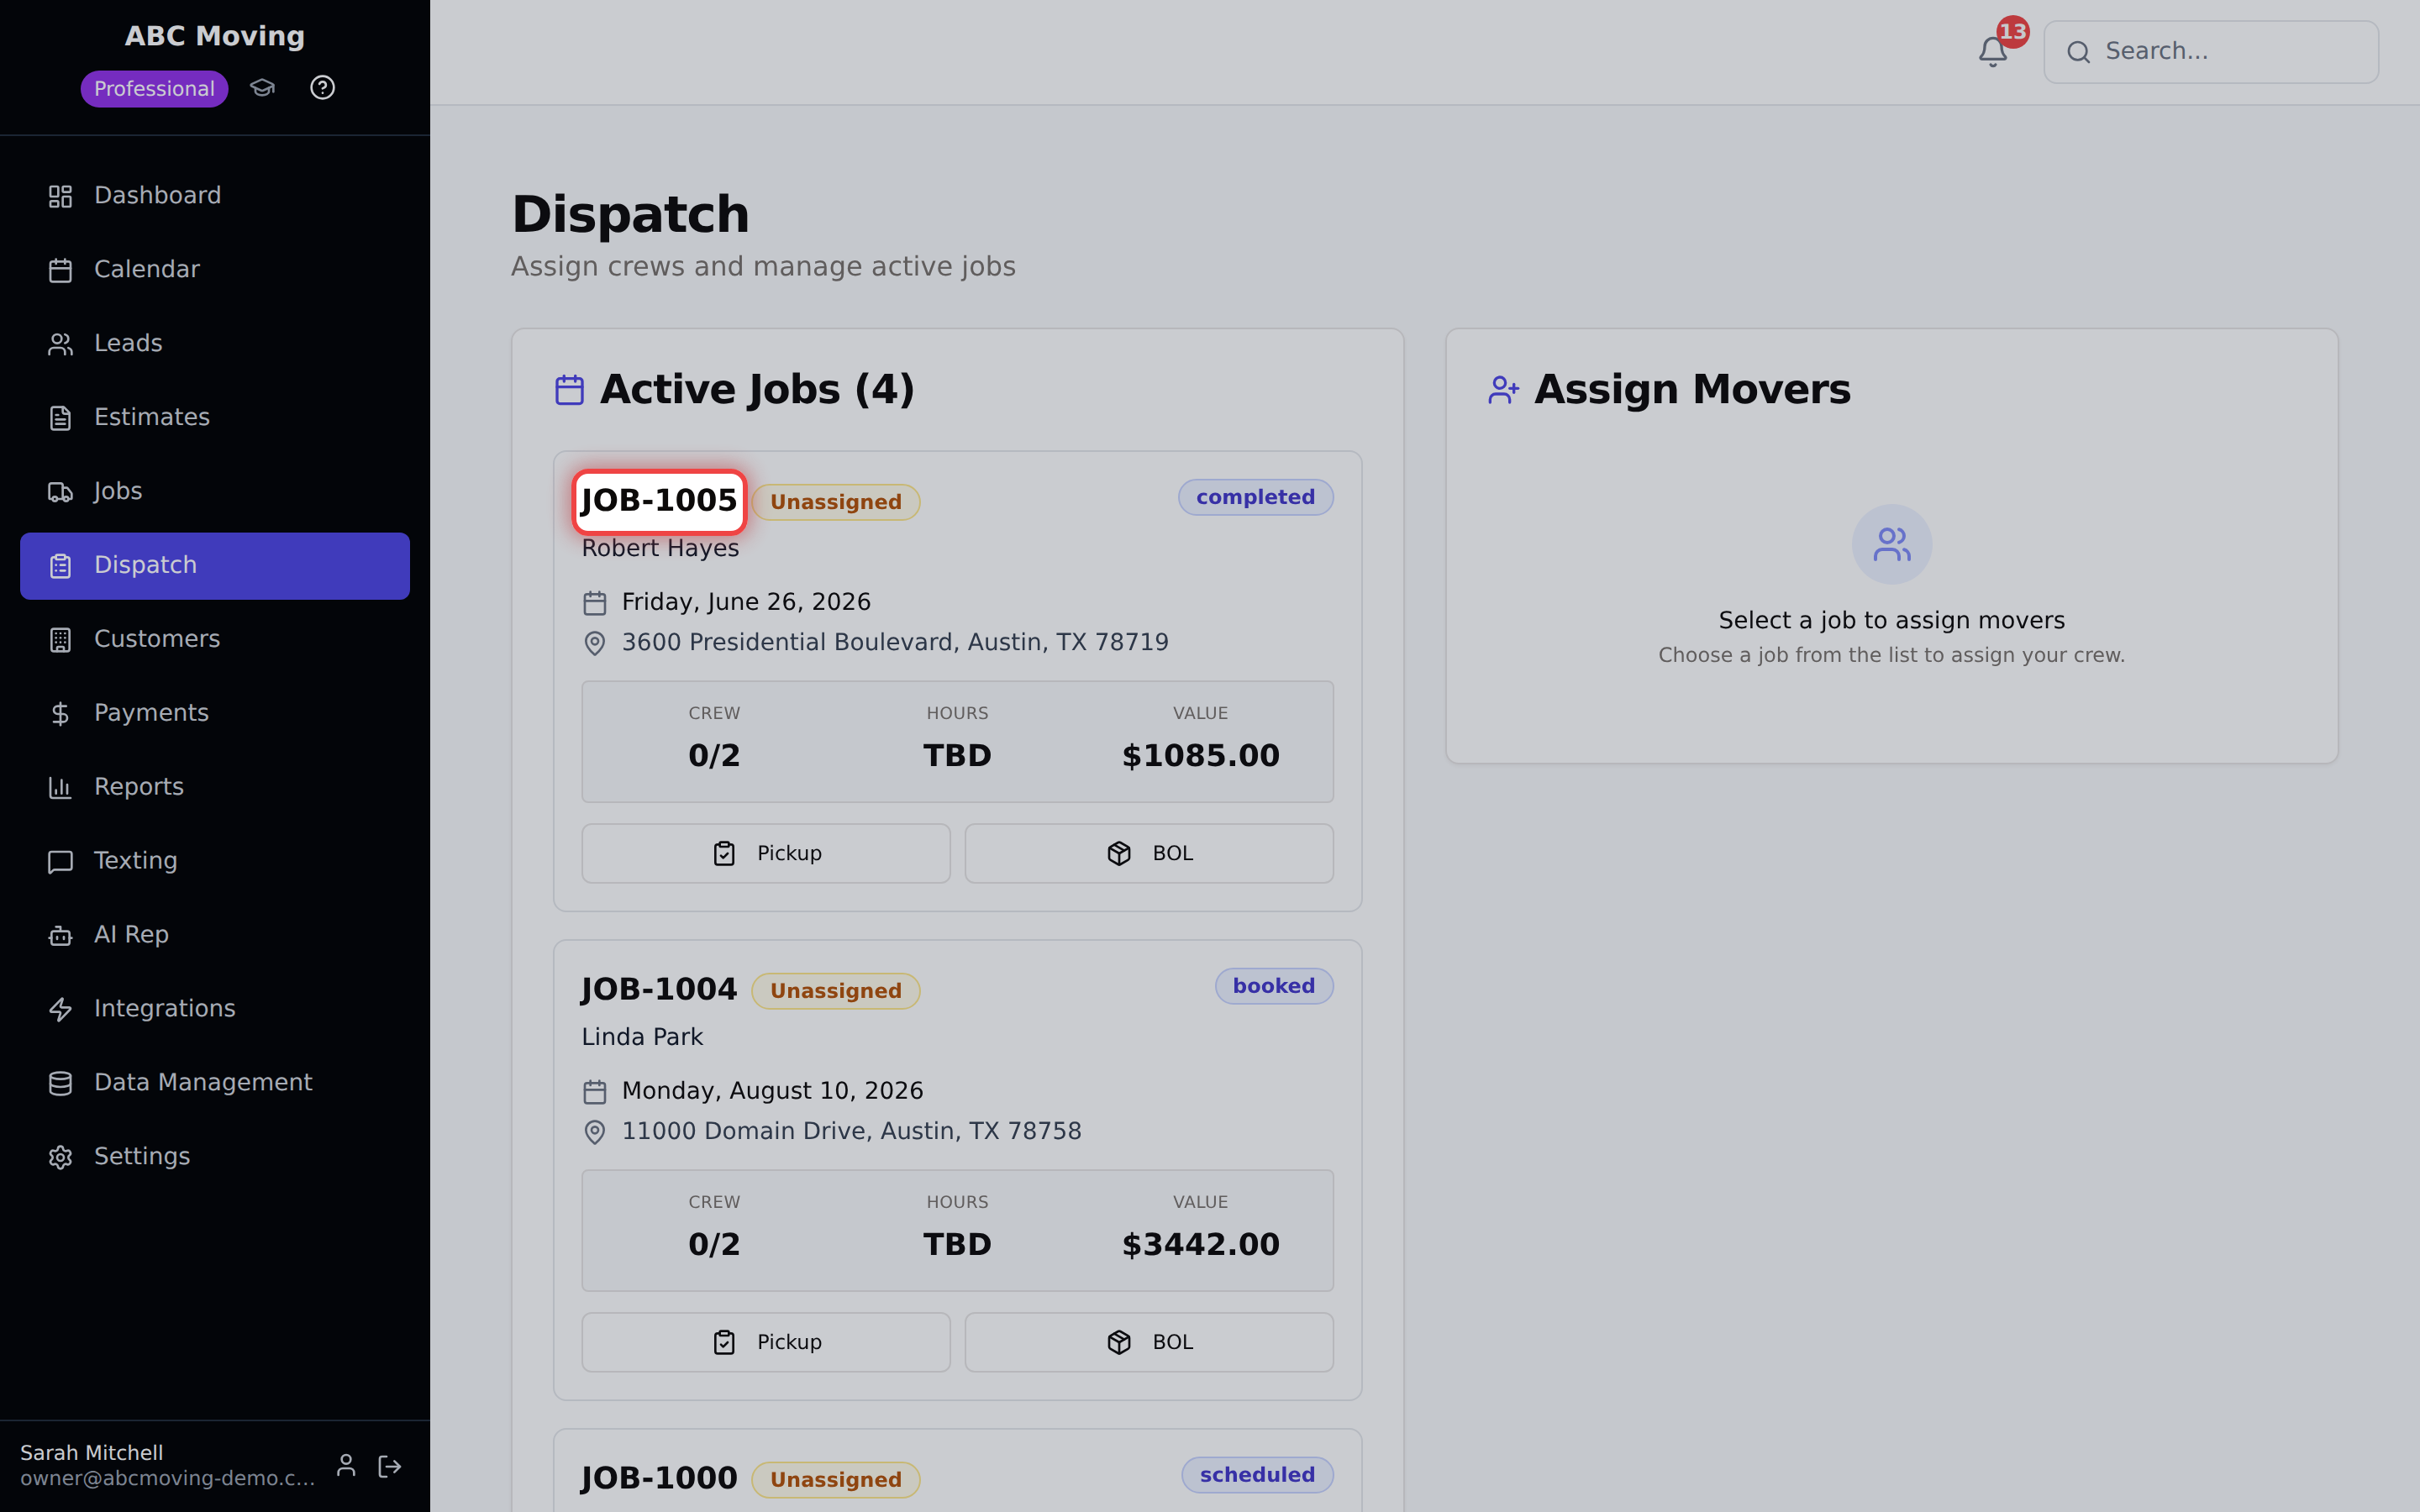Image resolution: width=2420 pixels, height=1512 pixels.
Task: Click the magnifier icon in search box
Action: [2078, 52]
